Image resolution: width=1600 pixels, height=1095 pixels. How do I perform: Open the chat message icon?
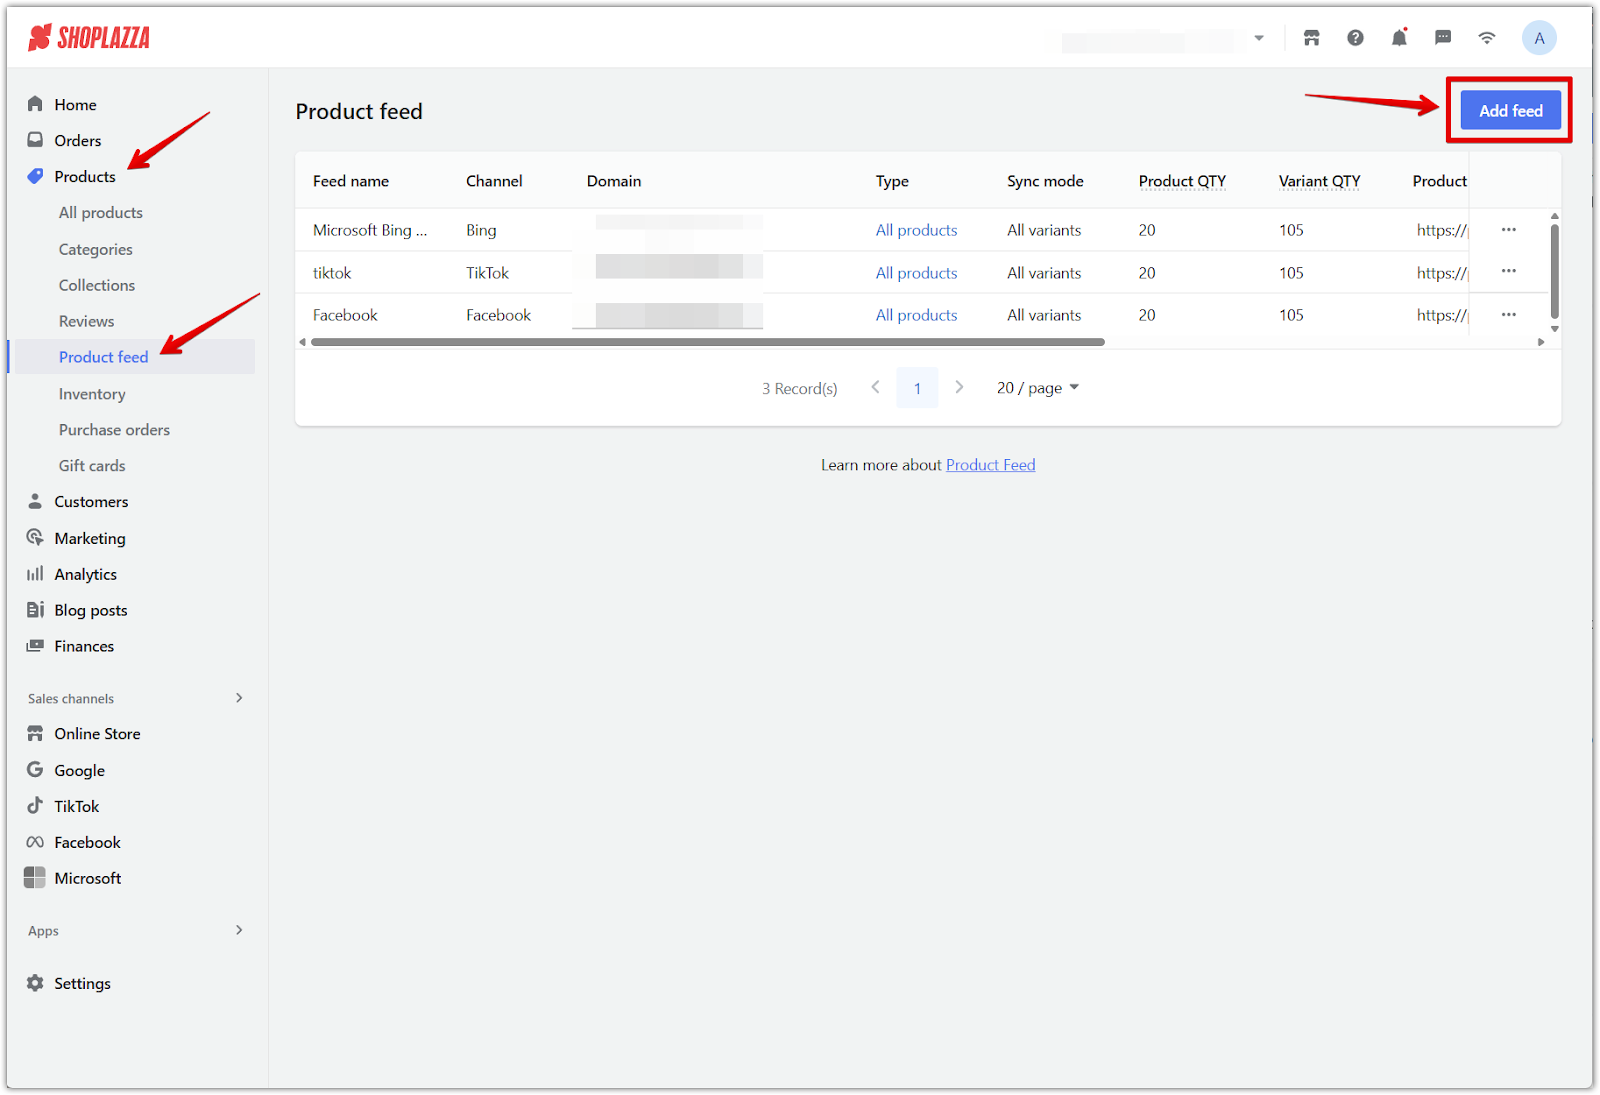pyautogui.click(x=1443, y=38)
